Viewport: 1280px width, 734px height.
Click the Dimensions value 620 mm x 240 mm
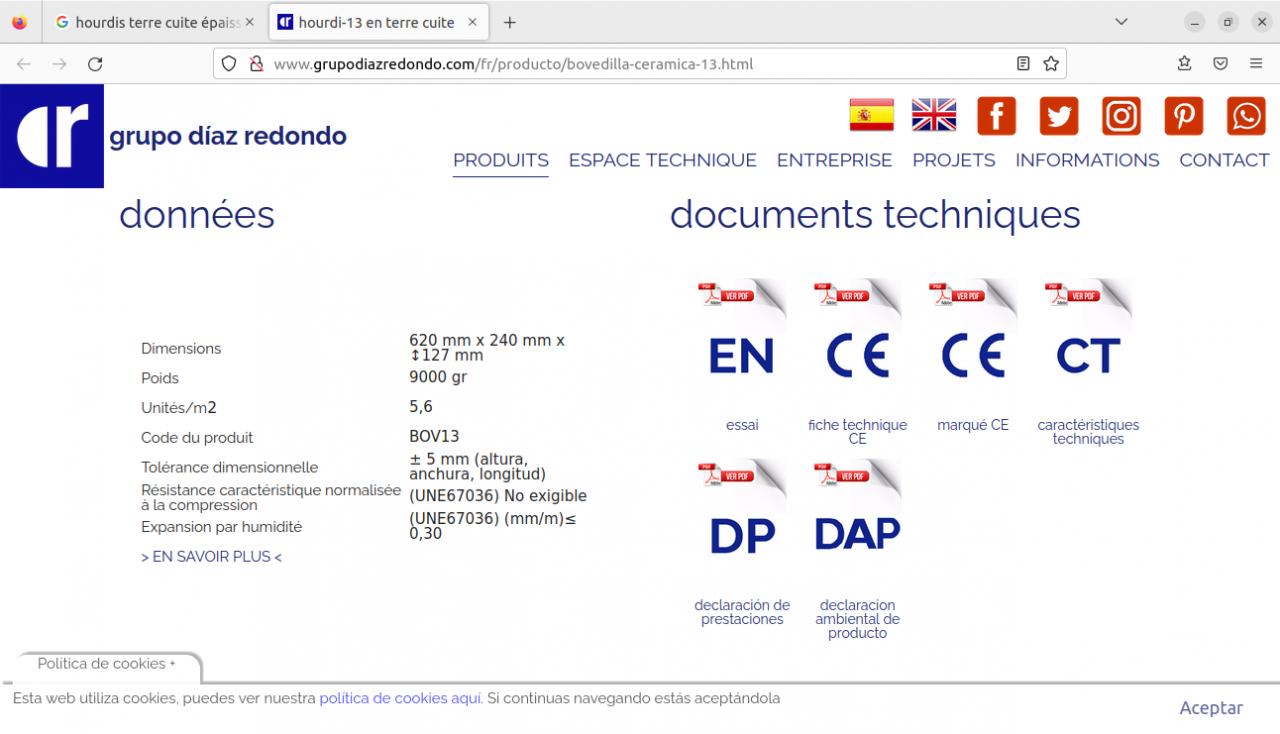pyautogui.click(x=487, y=347)
